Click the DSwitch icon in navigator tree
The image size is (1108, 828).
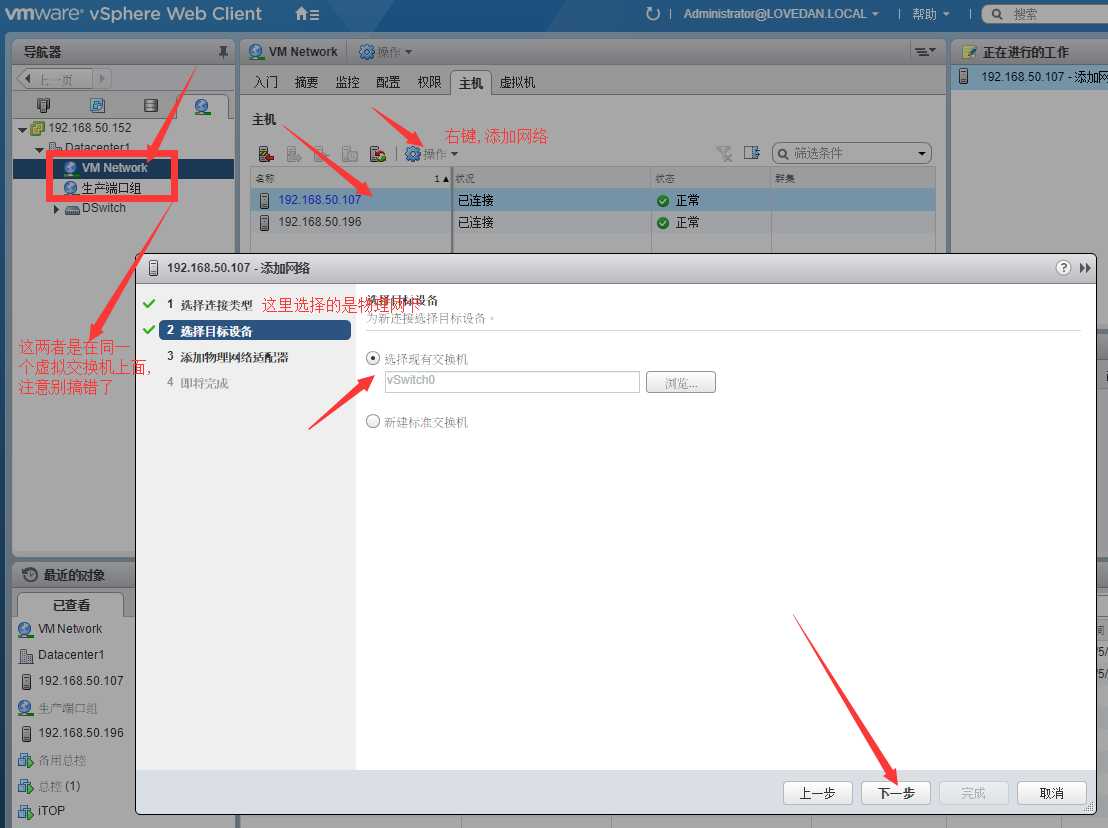[x=72, y=209]
